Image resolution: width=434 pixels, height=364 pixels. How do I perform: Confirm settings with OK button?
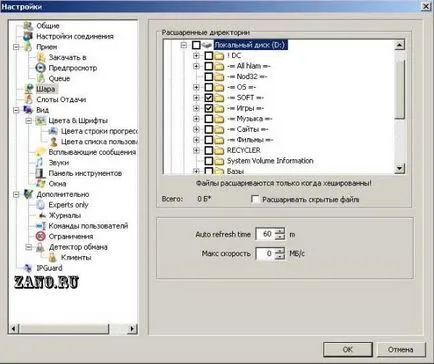[348, 349]
